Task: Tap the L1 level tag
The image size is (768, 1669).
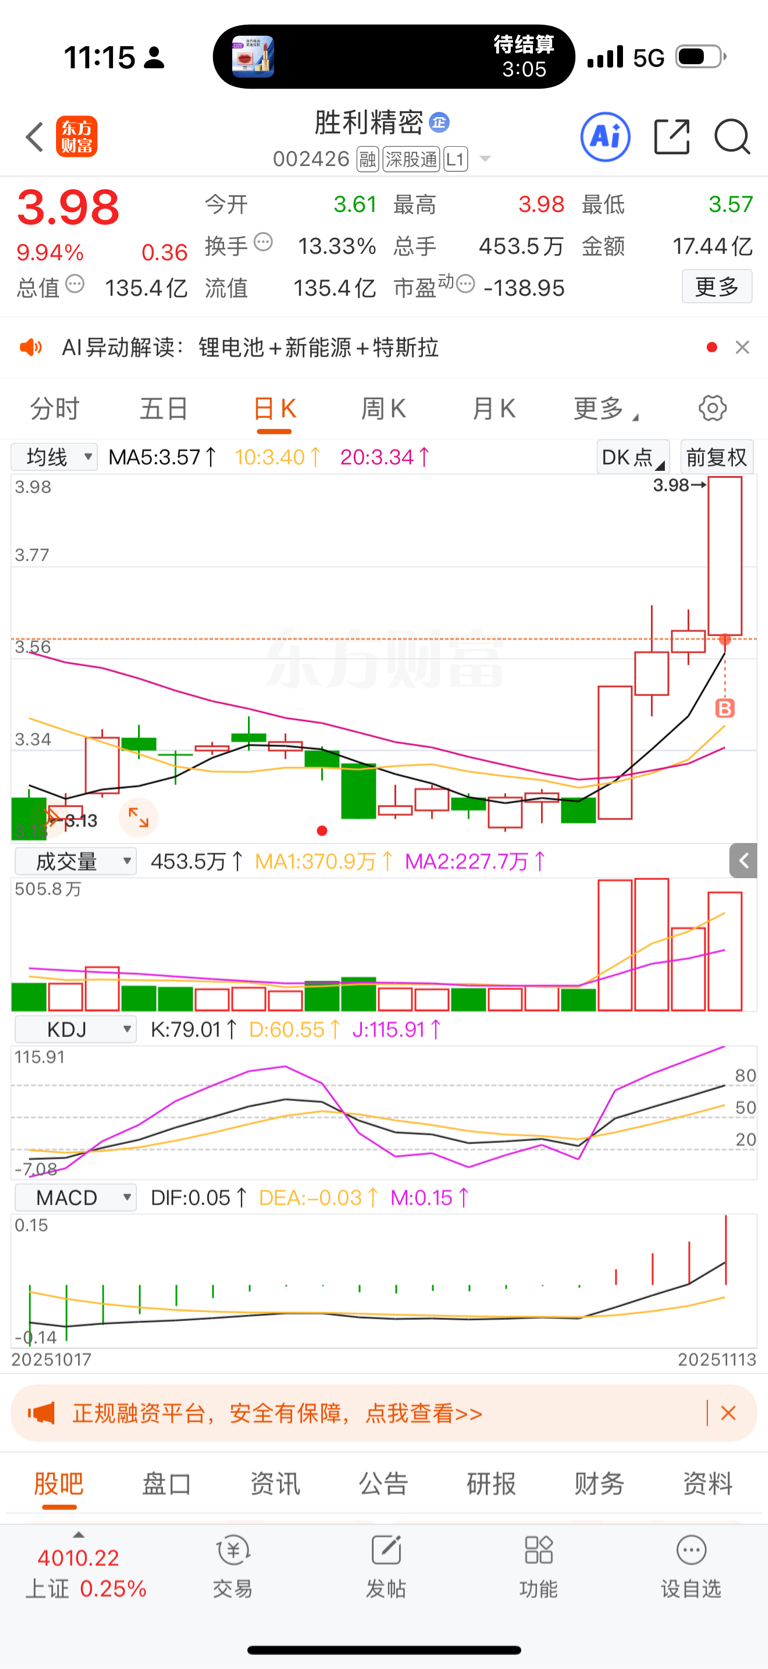Action: coord(455,159)
